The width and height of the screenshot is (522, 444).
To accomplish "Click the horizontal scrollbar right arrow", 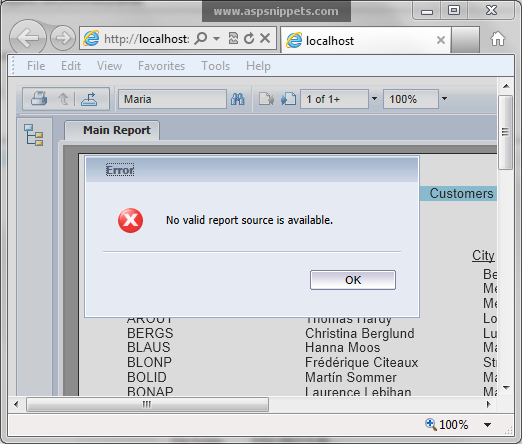I will coord(489,404).
